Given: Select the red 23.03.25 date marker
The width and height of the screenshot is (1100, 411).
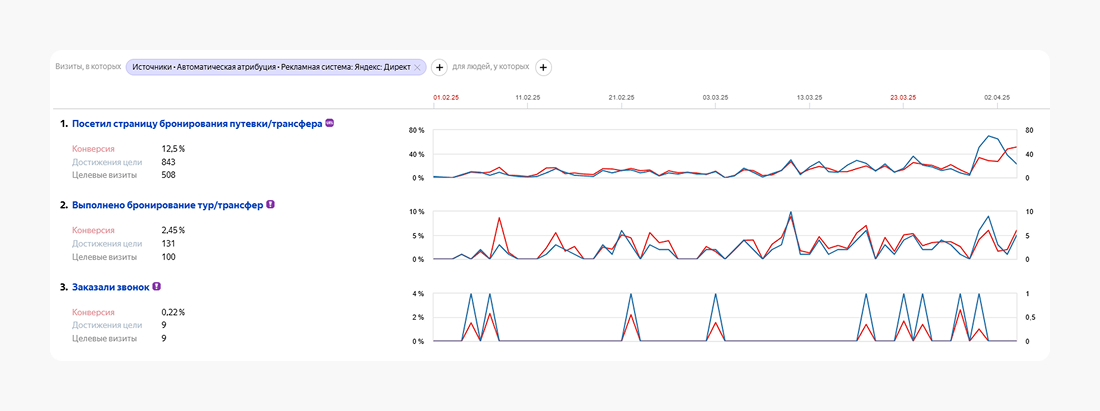Looking at the screenshot, I should [903, 98].
